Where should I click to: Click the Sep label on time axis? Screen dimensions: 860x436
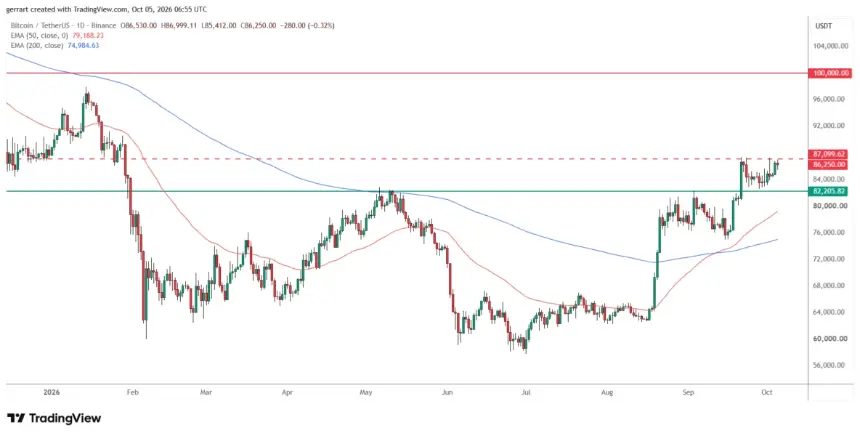click(689, 393)
